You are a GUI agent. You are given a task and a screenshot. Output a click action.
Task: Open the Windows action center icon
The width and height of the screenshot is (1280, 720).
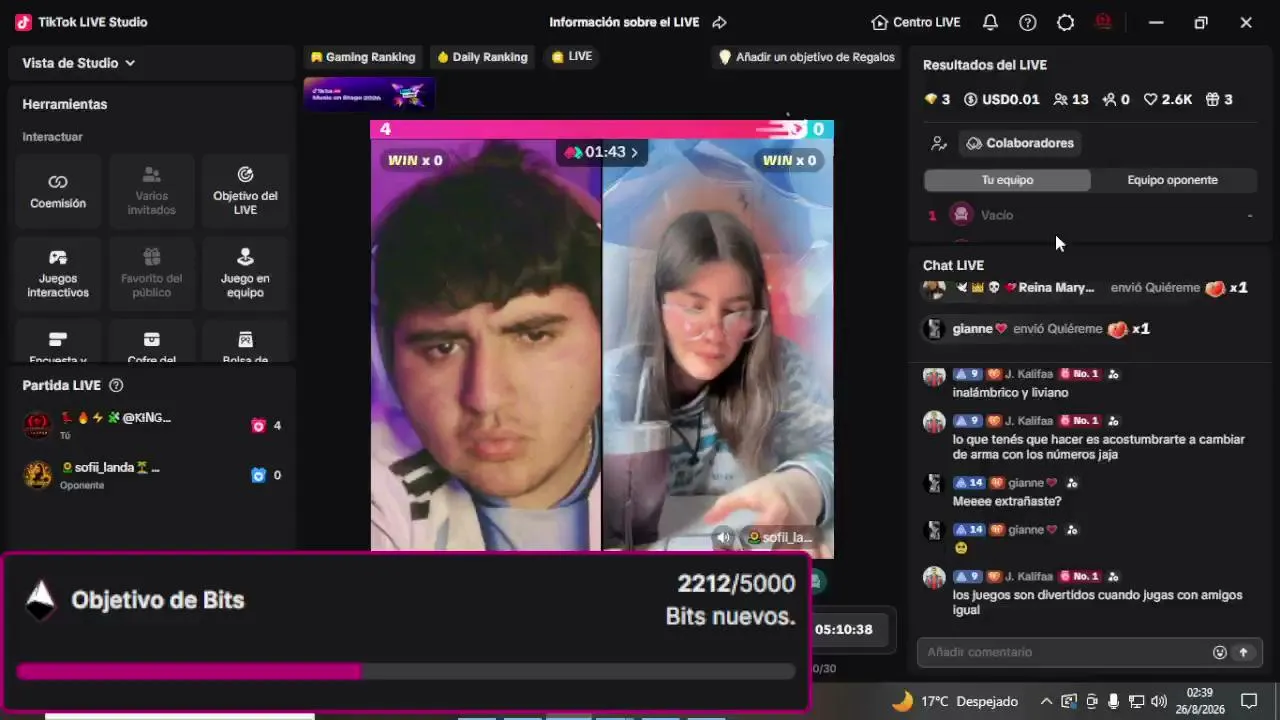1249,701
